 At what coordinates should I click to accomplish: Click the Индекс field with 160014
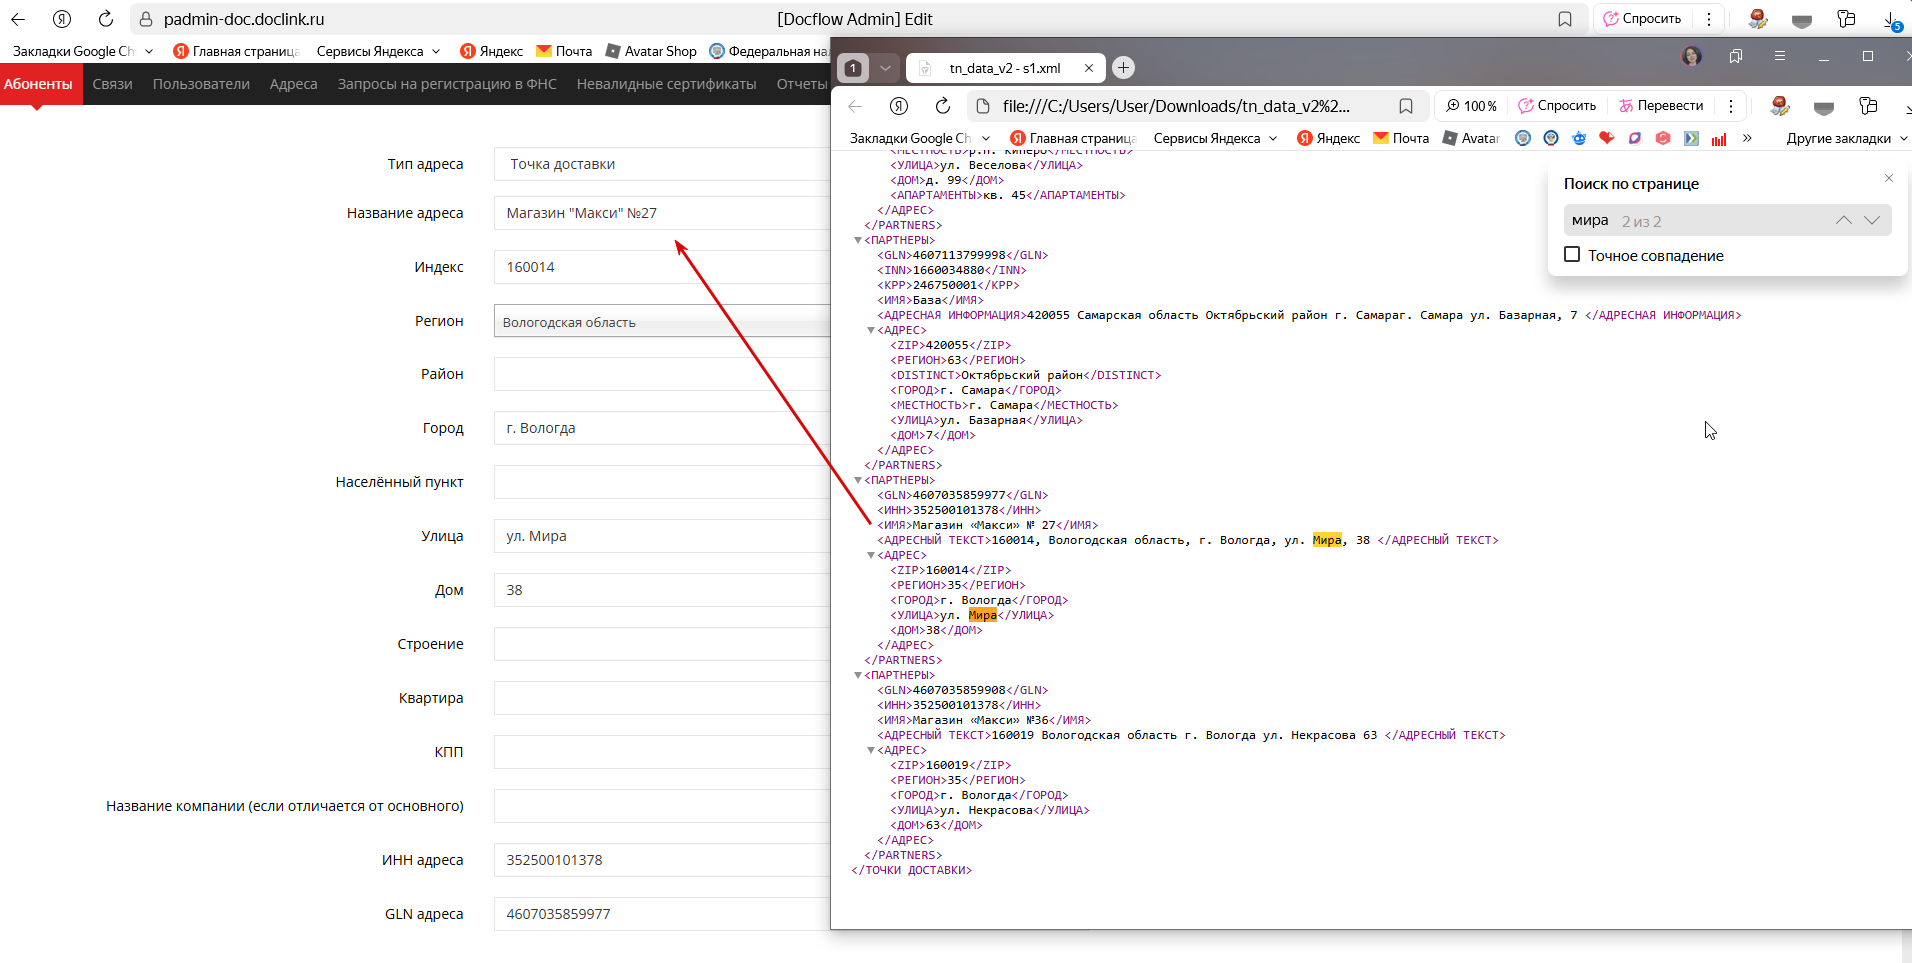(x=662, y=267)
